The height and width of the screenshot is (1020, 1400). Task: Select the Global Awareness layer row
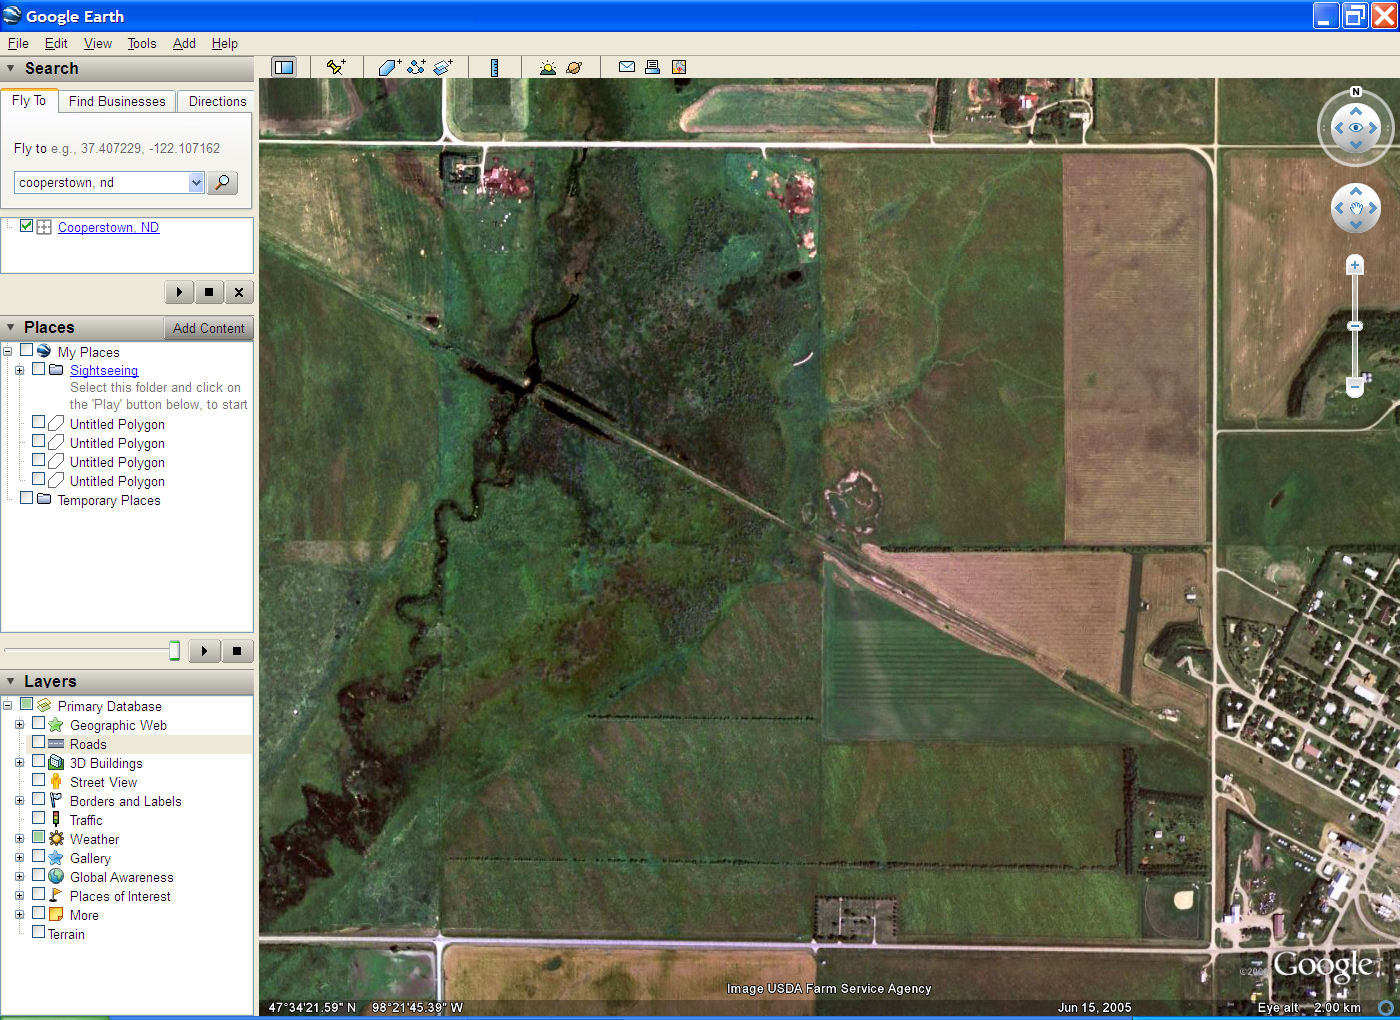tap(121, 877)
